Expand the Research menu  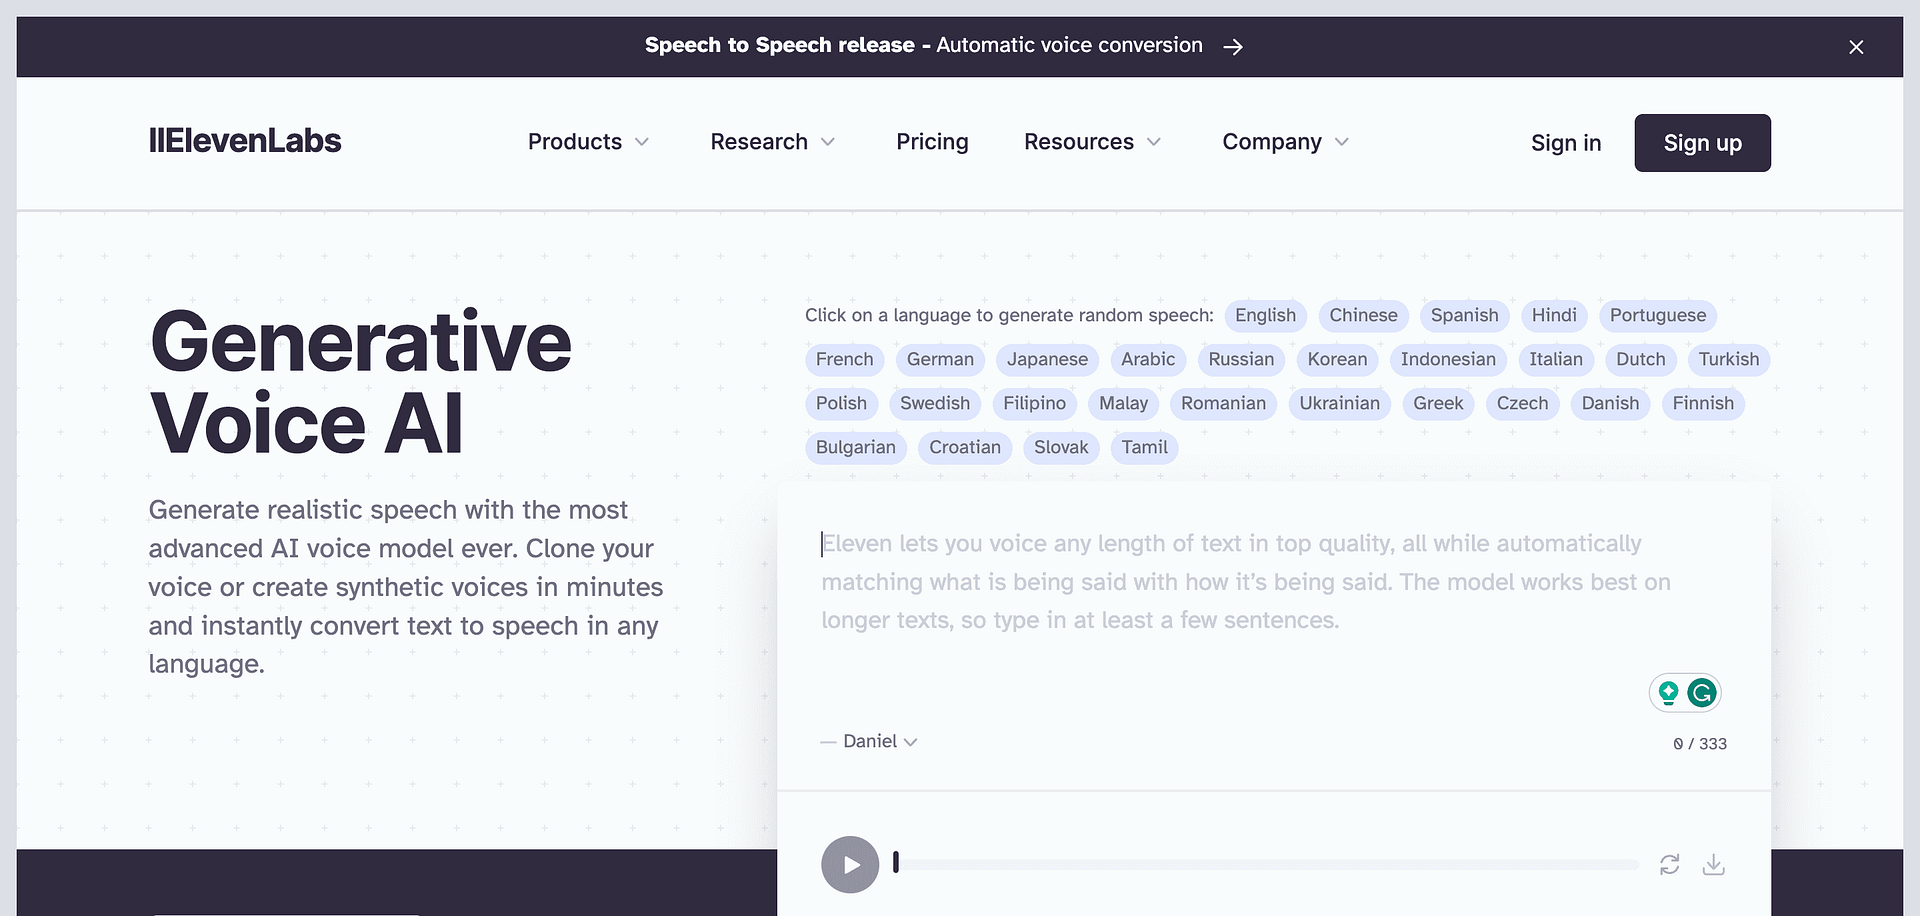[772, 142]
